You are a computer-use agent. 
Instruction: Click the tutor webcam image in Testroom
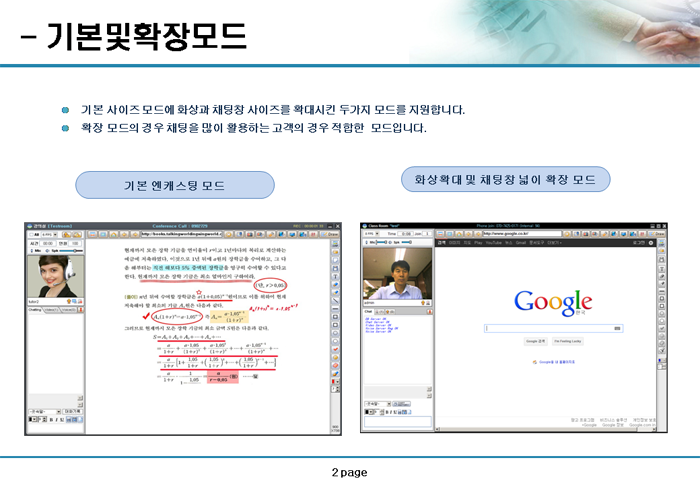pos(55,276)
